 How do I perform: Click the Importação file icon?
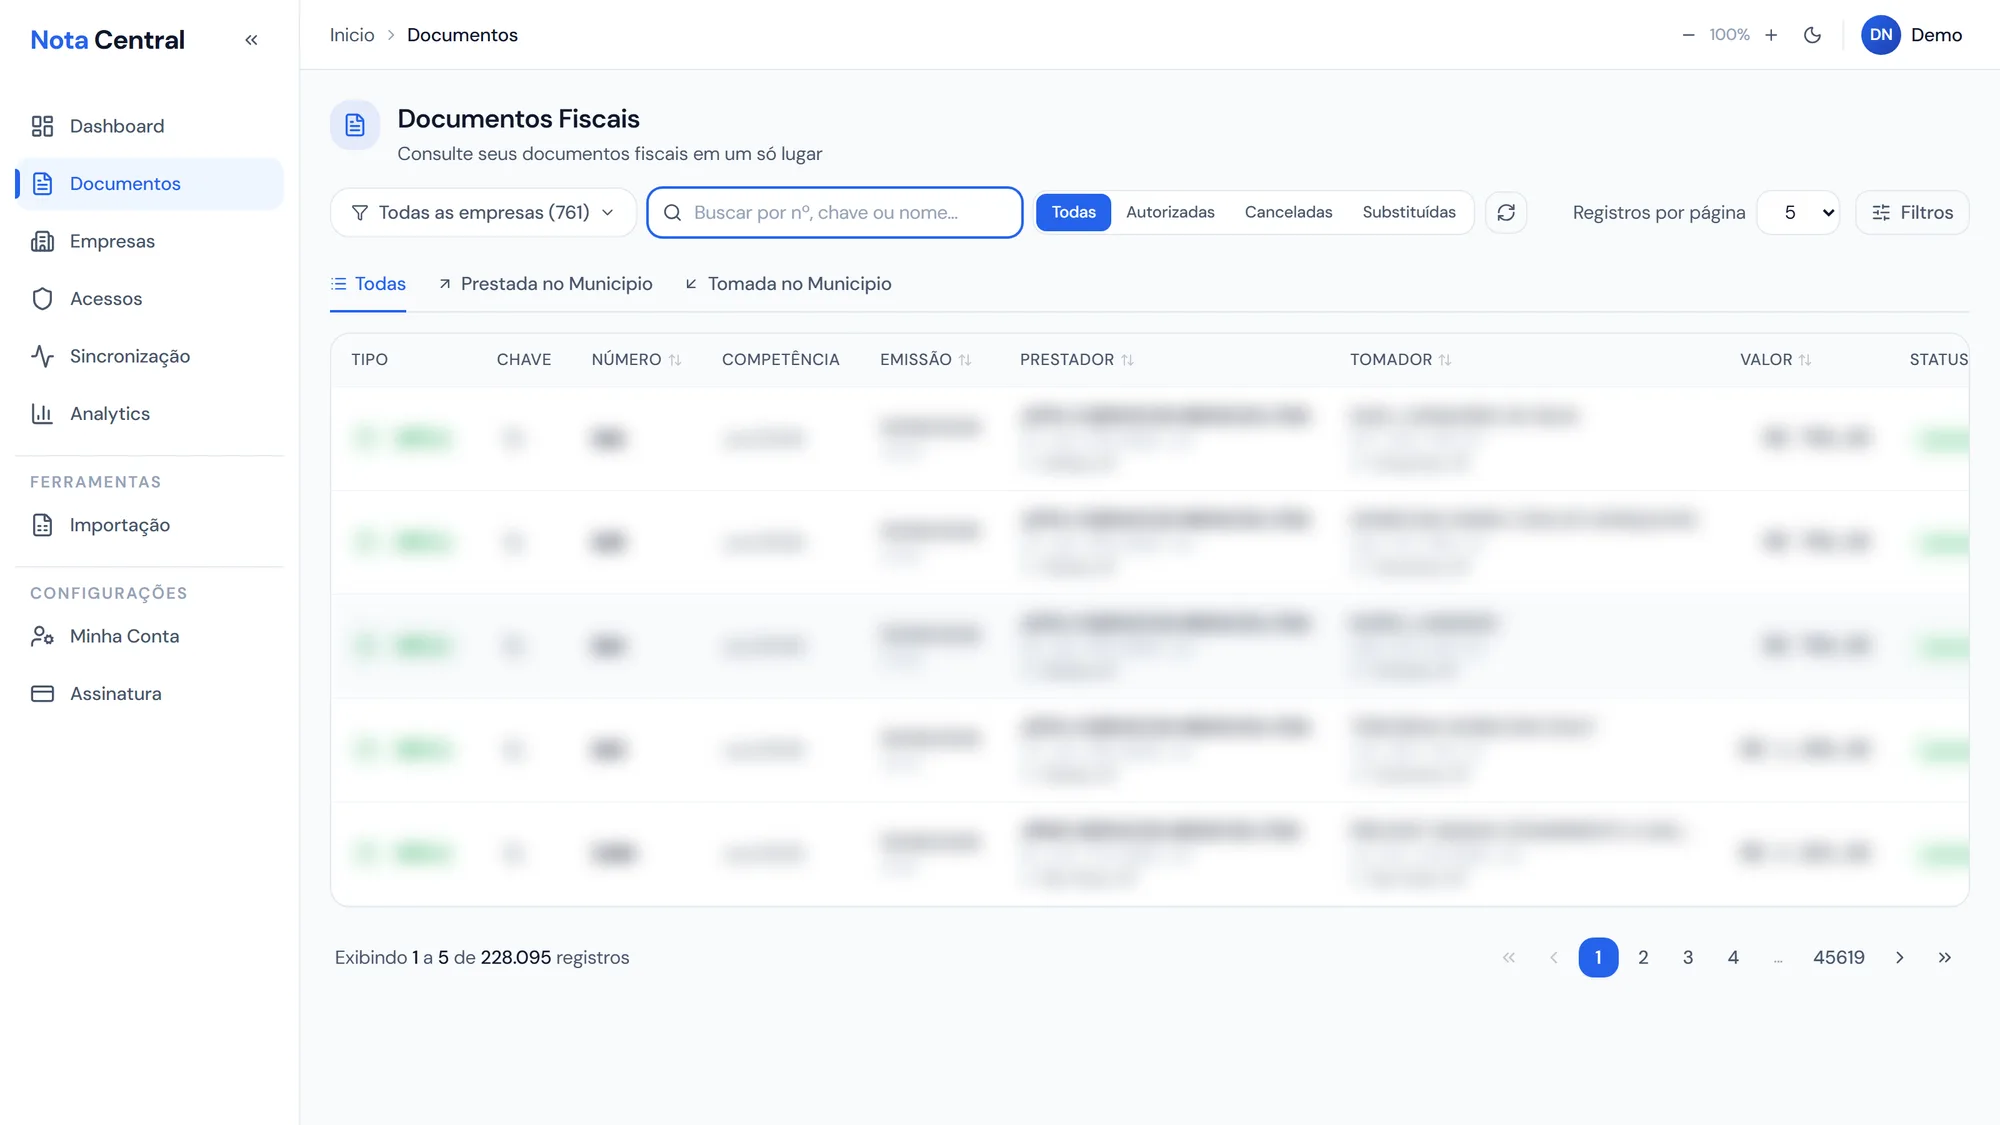(42, 525)
